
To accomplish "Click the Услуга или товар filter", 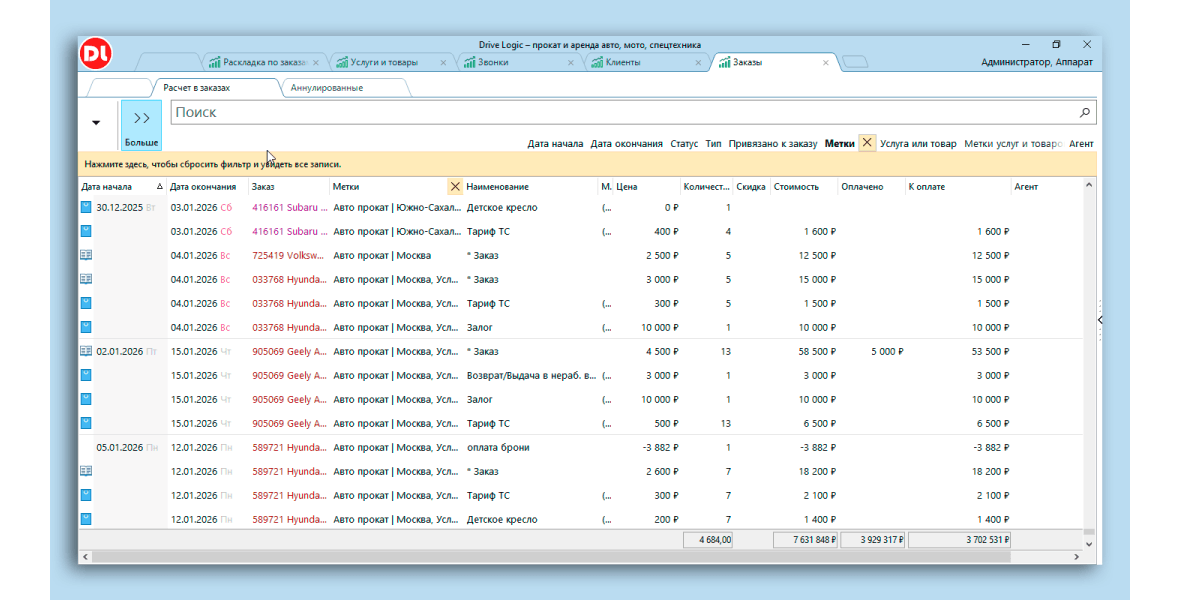I will pyautogui.click(x=918, y=144).
